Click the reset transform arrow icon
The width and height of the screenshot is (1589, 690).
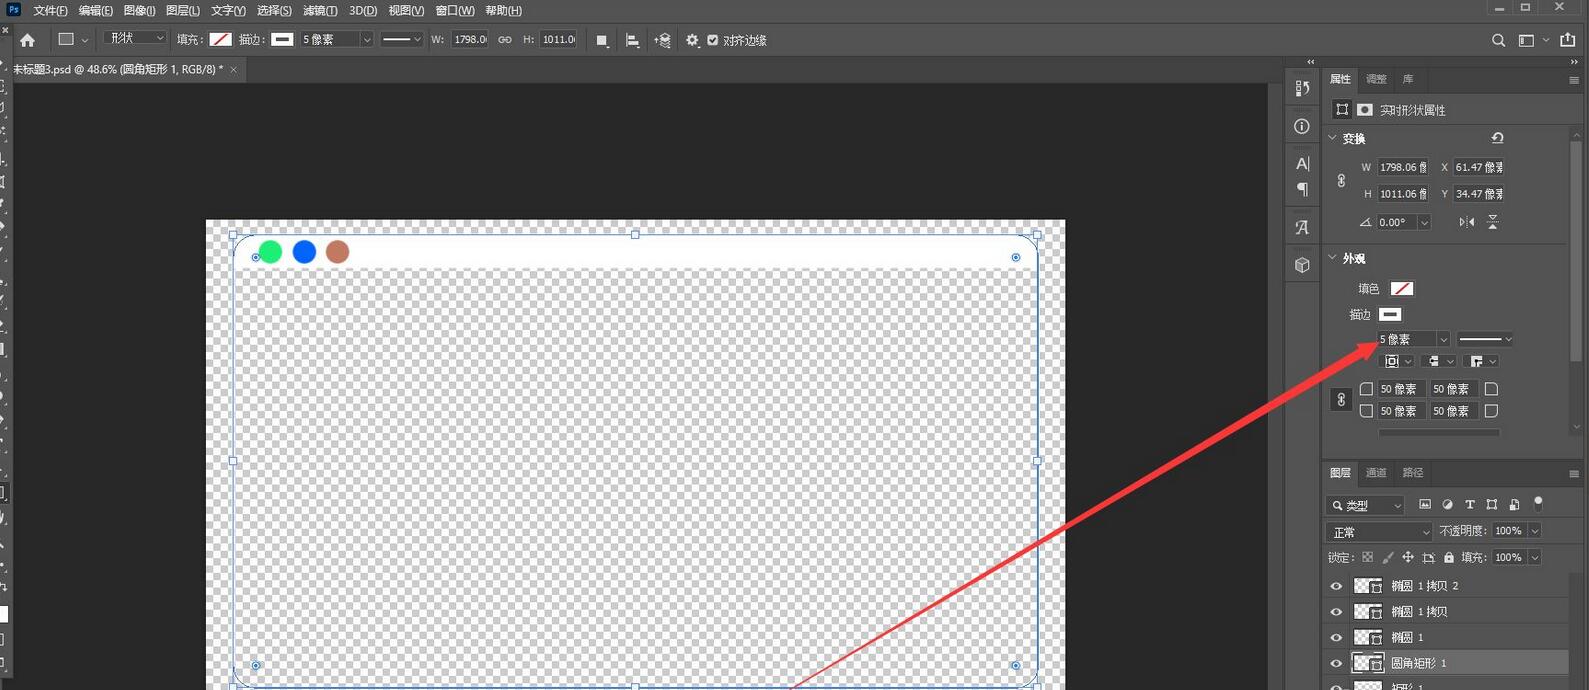point(1497,138)
